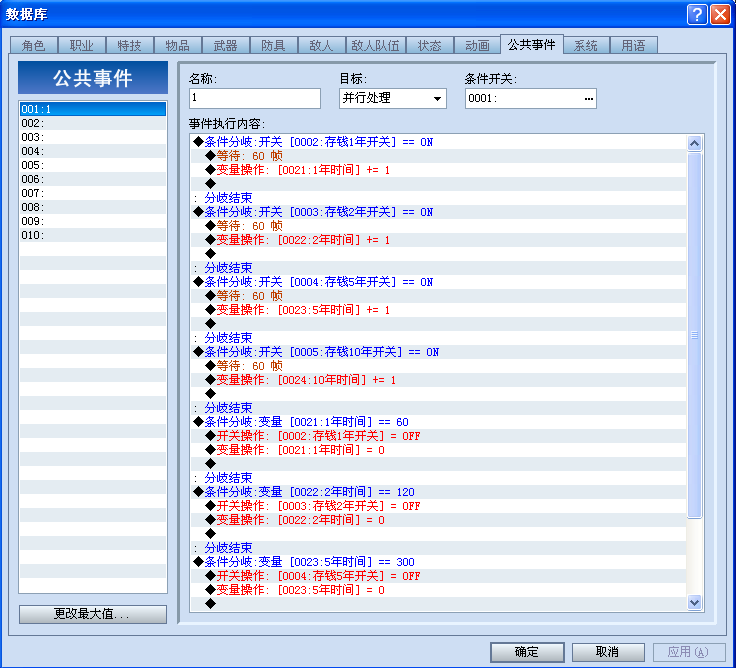
Task: Select line 条件分歧 开关 [0004:存钱5年开关] == ON
Action: (x=439, y=282)
